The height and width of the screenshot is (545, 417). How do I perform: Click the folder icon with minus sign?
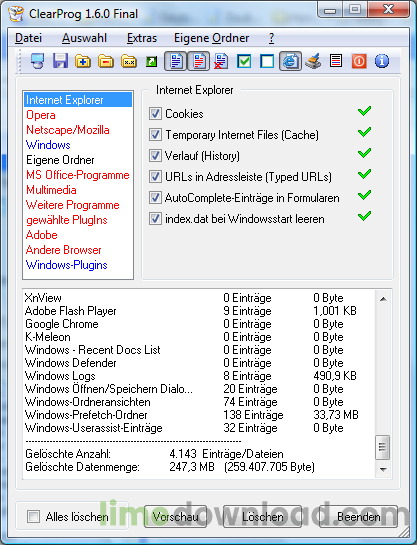pyautogui.click(x=106, y=62)
